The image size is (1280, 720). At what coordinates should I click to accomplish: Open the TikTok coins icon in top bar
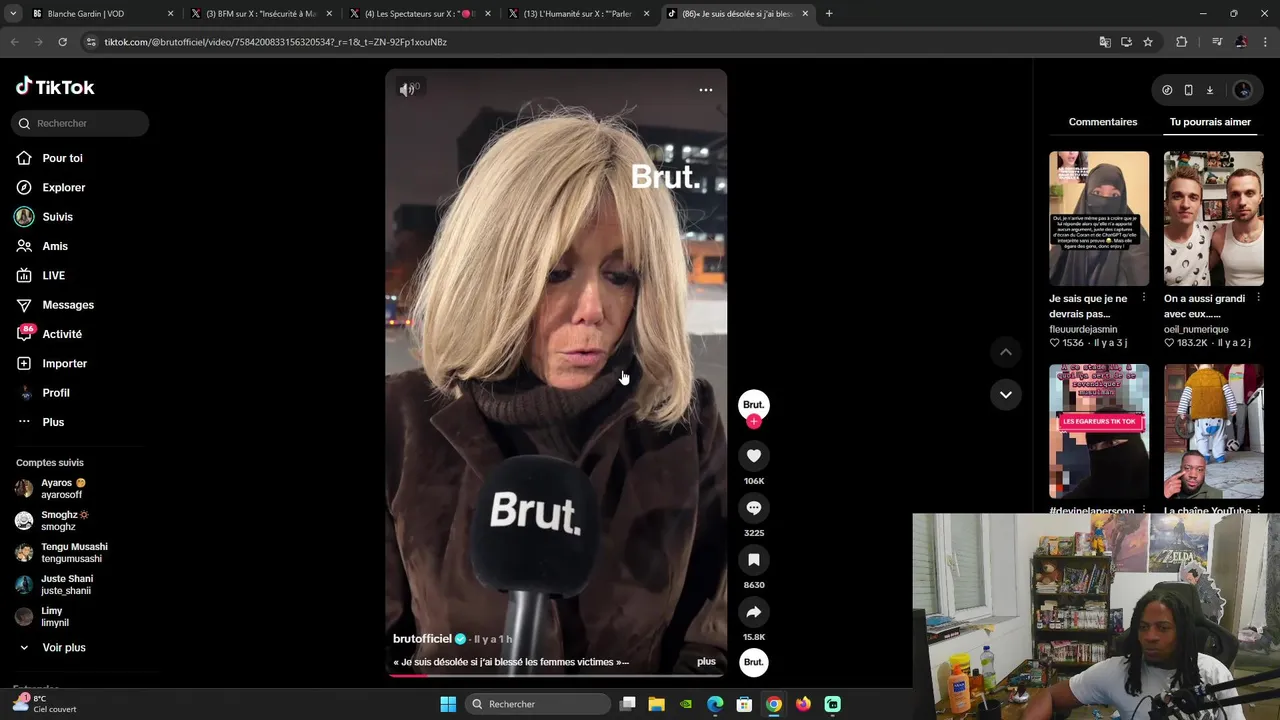(1167, 90)
